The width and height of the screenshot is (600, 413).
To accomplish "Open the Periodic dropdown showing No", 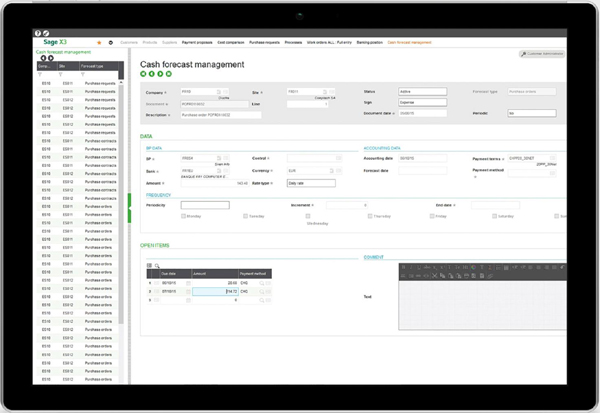I will pyautogui.click(x=532, y=113).
